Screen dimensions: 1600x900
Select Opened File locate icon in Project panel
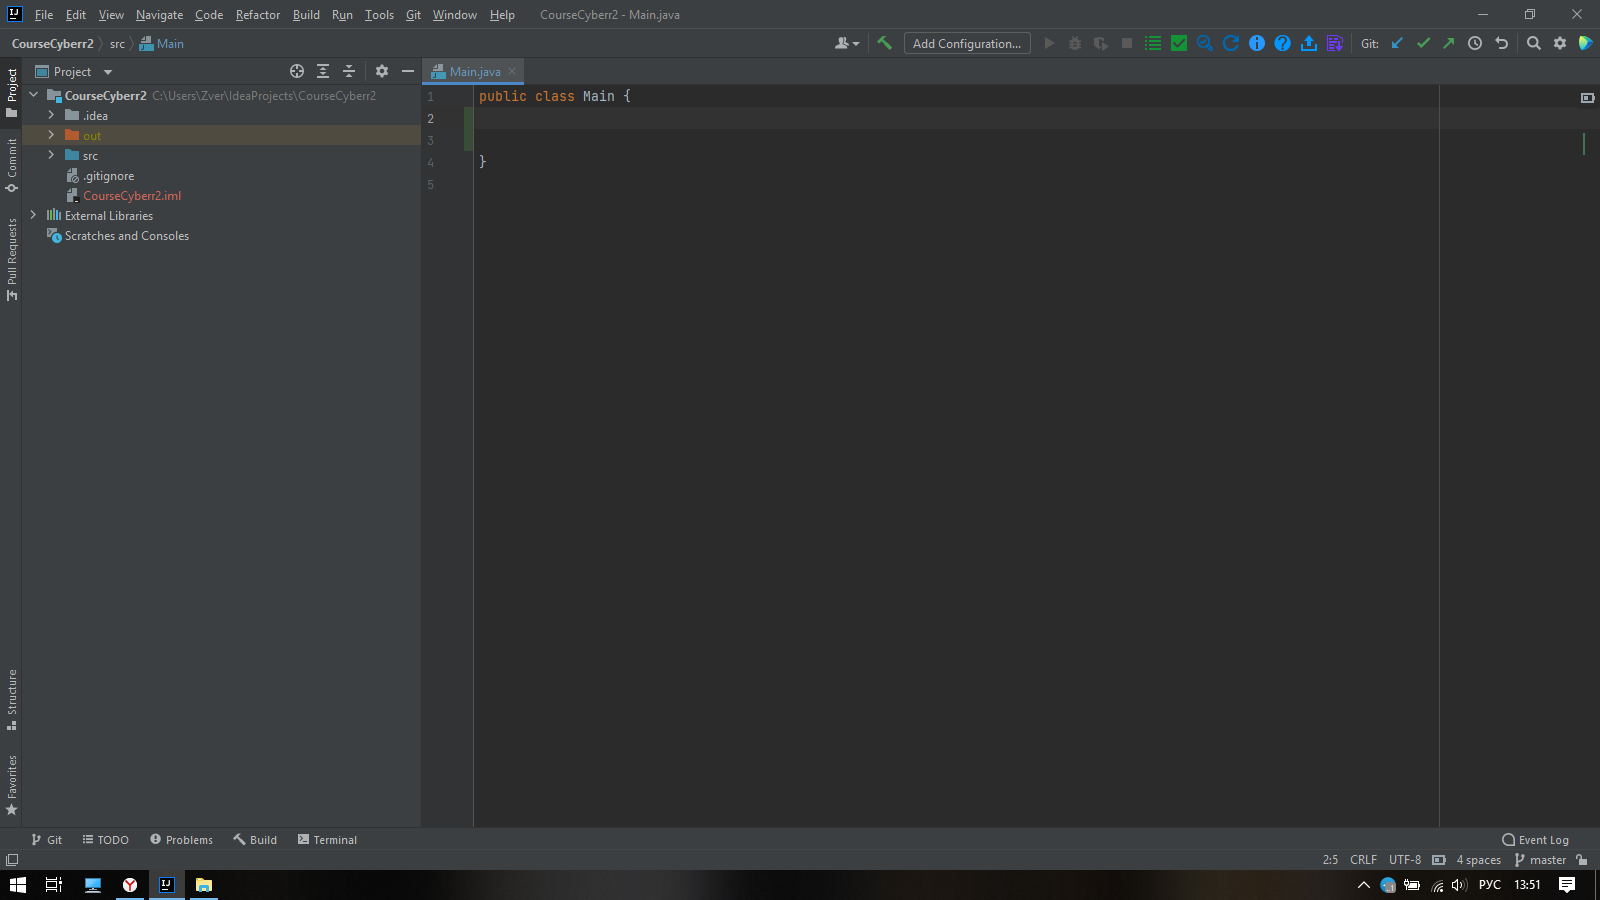297,71
